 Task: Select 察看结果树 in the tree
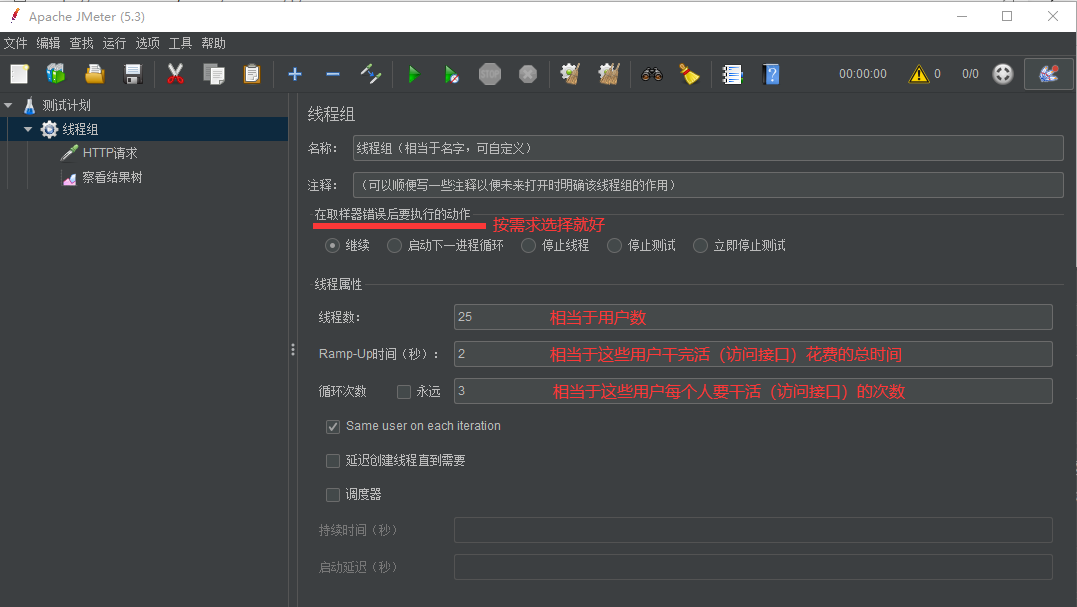[112, 177]
